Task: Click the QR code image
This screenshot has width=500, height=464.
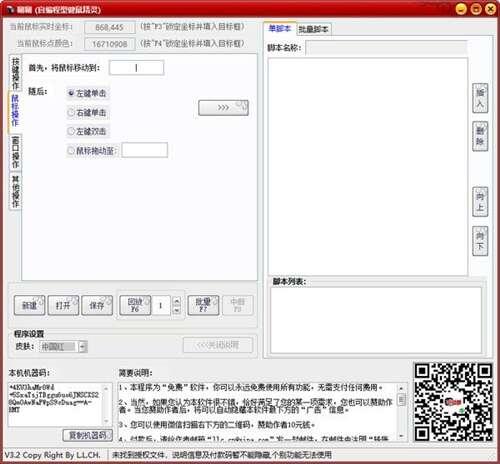Action: point(453,403)
